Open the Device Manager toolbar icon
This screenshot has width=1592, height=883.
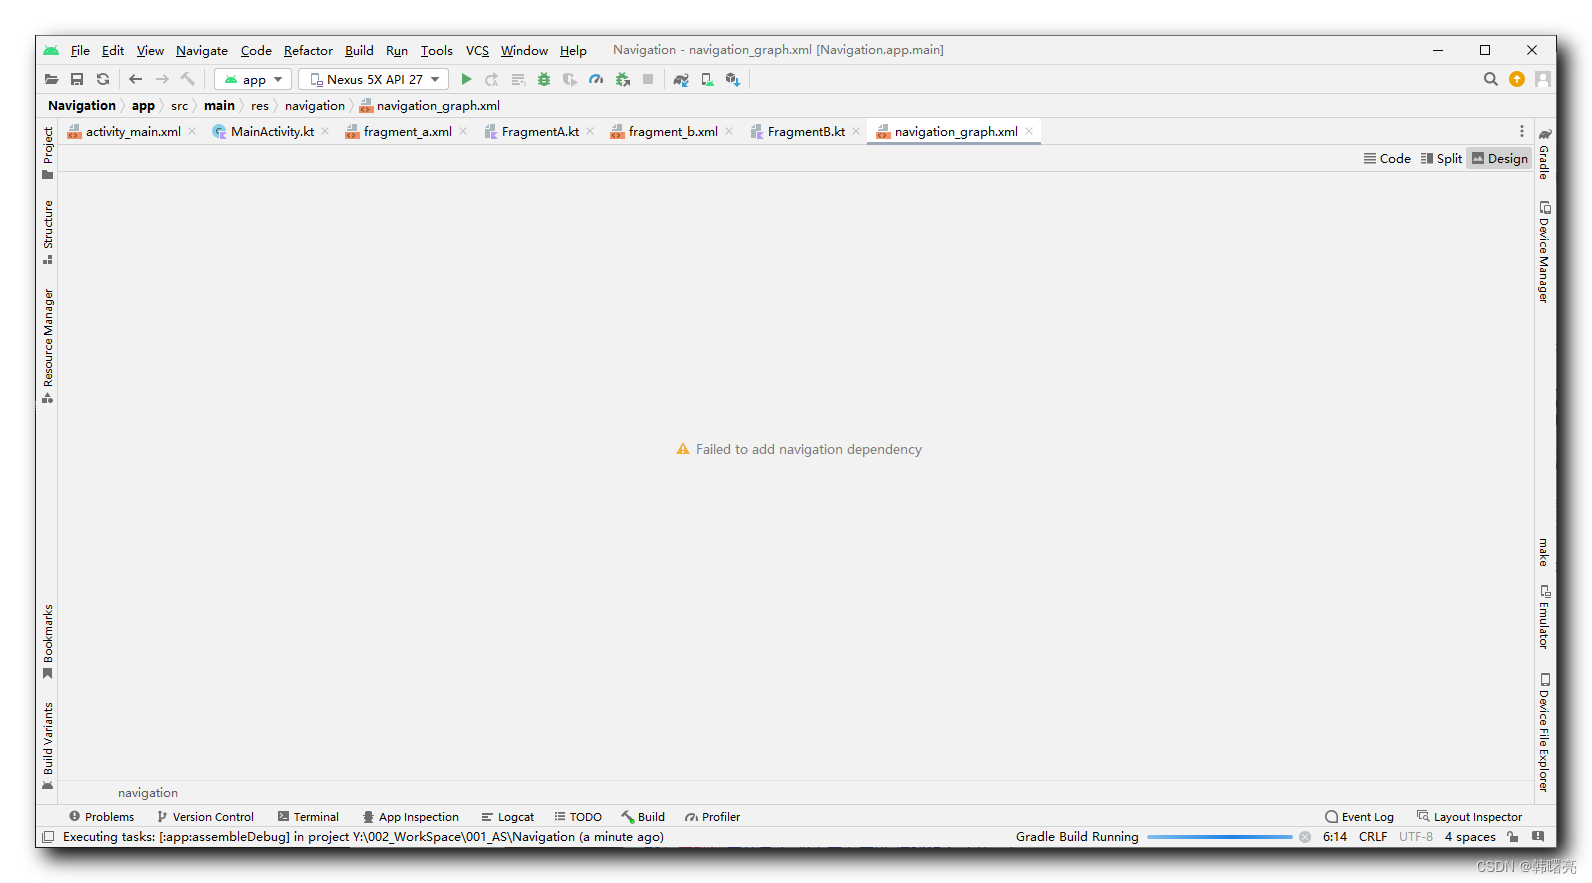tap(707, 79)
